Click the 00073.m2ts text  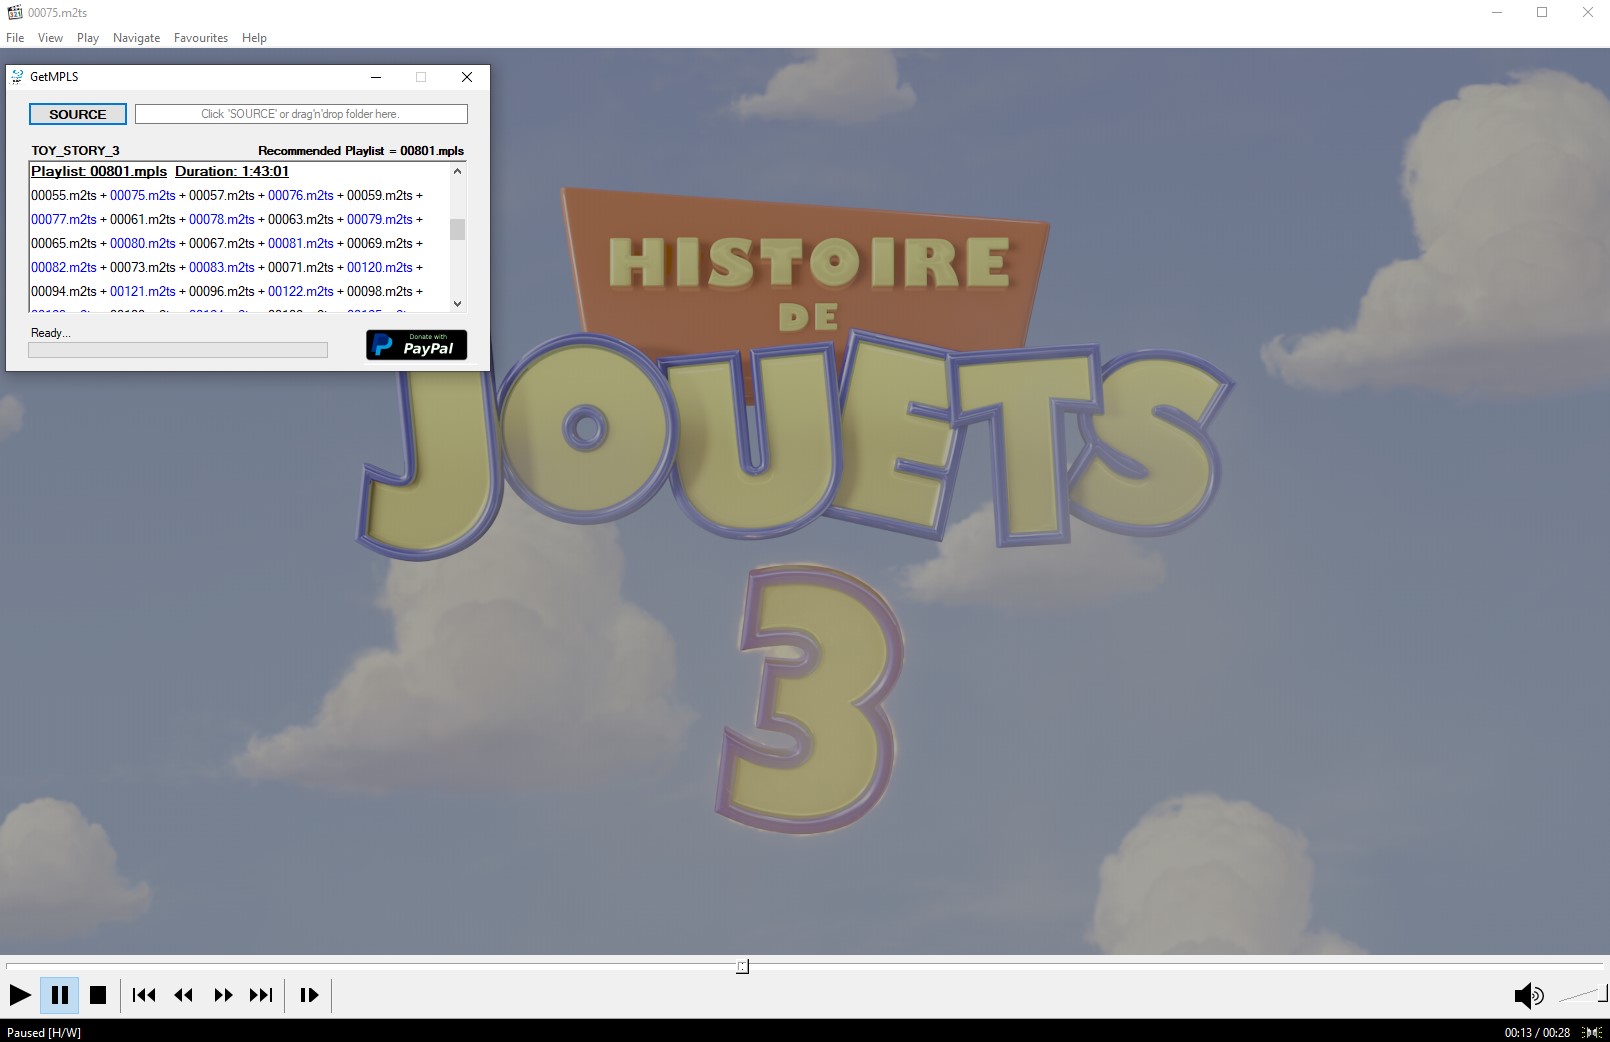click(x=143, y=267)
